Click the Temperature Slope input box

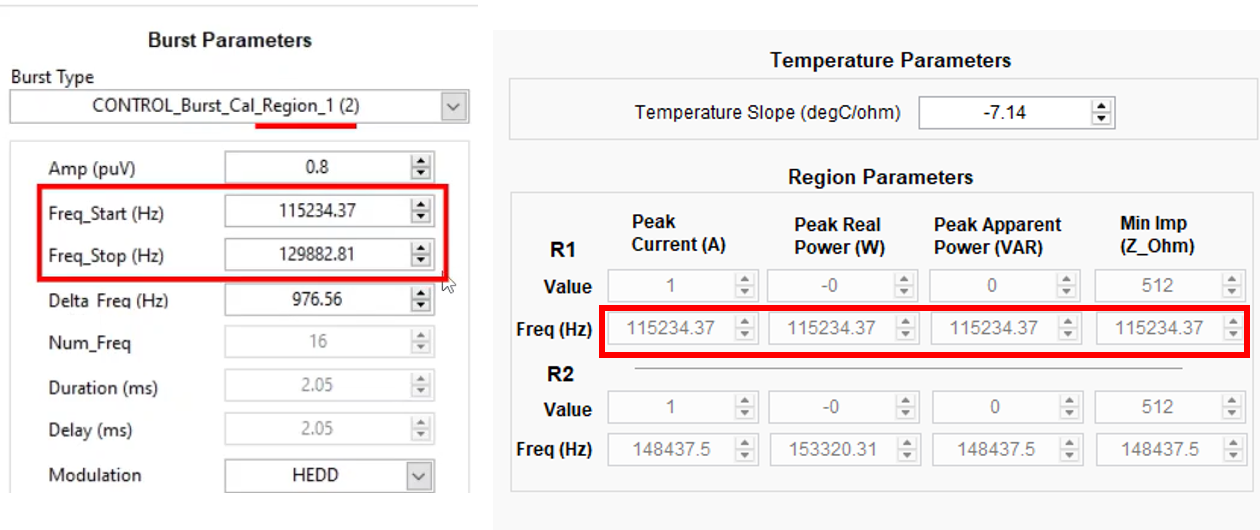coord(1003,113)
